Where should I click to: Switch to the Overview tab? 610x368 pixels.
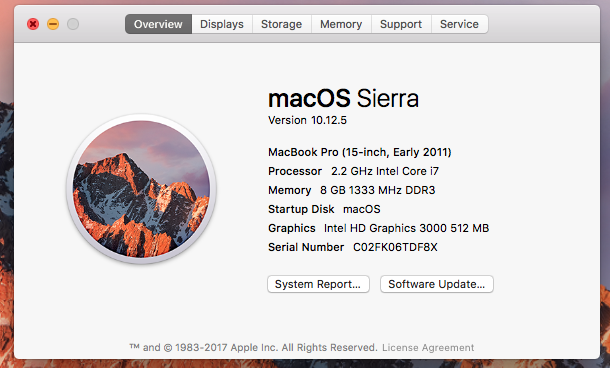(x=158, y=24)
